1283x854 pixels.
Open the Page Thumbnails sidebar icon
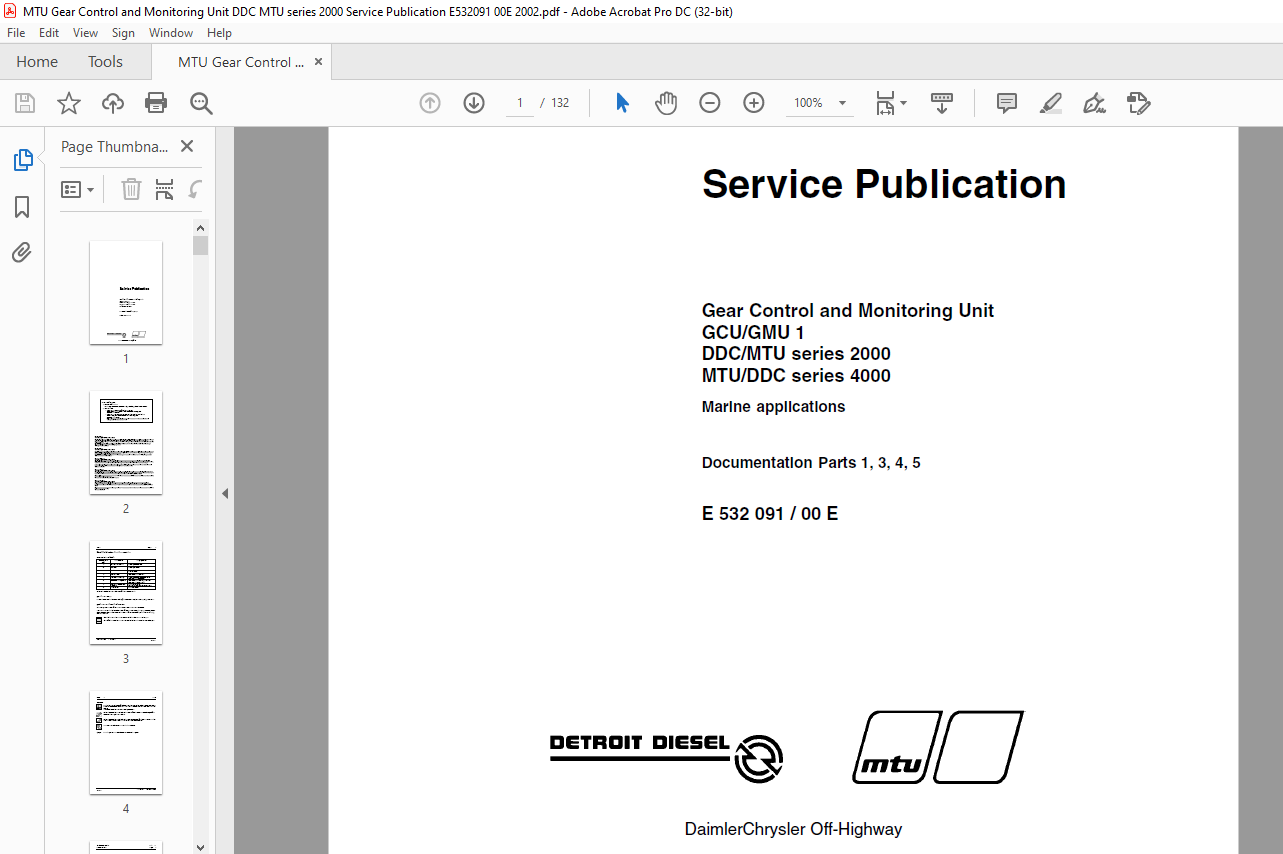coord(22,160)
